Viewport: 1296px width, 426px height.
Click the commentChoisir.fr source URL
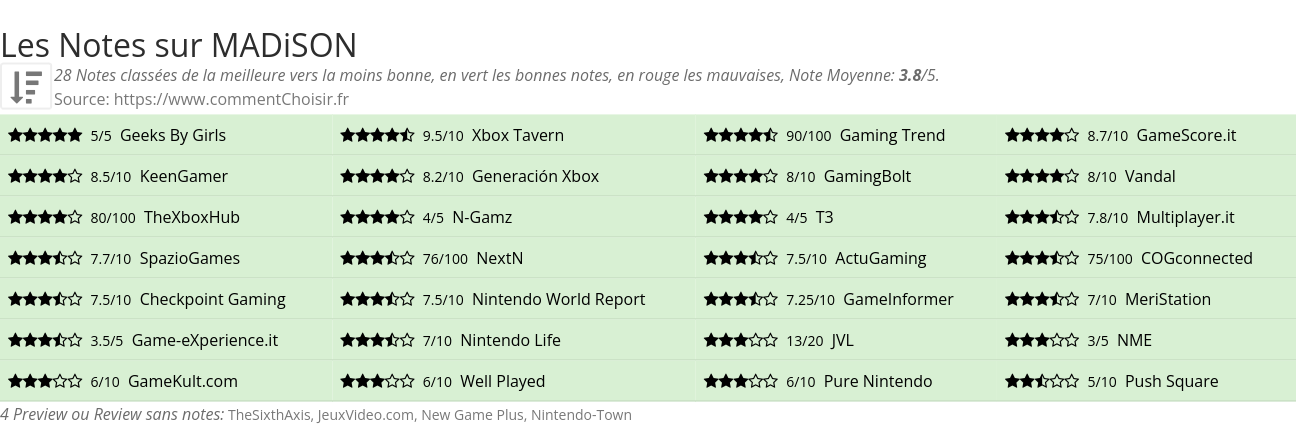coord(231,99)
